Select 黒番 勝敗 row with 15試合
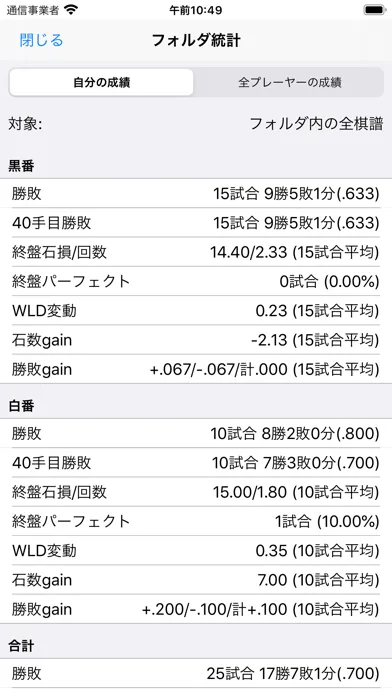This screenshot has height=696, width=392. click(x=196, y=194)
